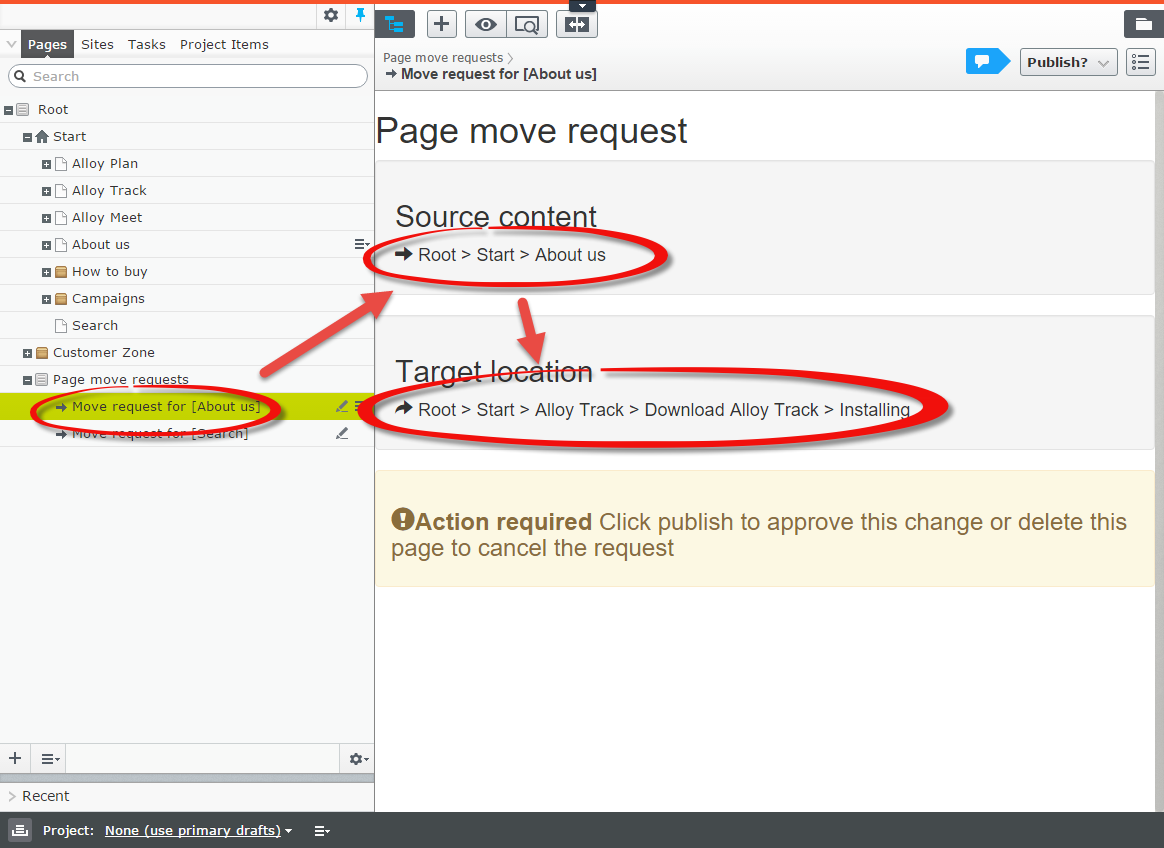The height and width of the screenshot is (848, 1164).
Task: Collapse the Page move requests node
Action: [x=27, y=380]
